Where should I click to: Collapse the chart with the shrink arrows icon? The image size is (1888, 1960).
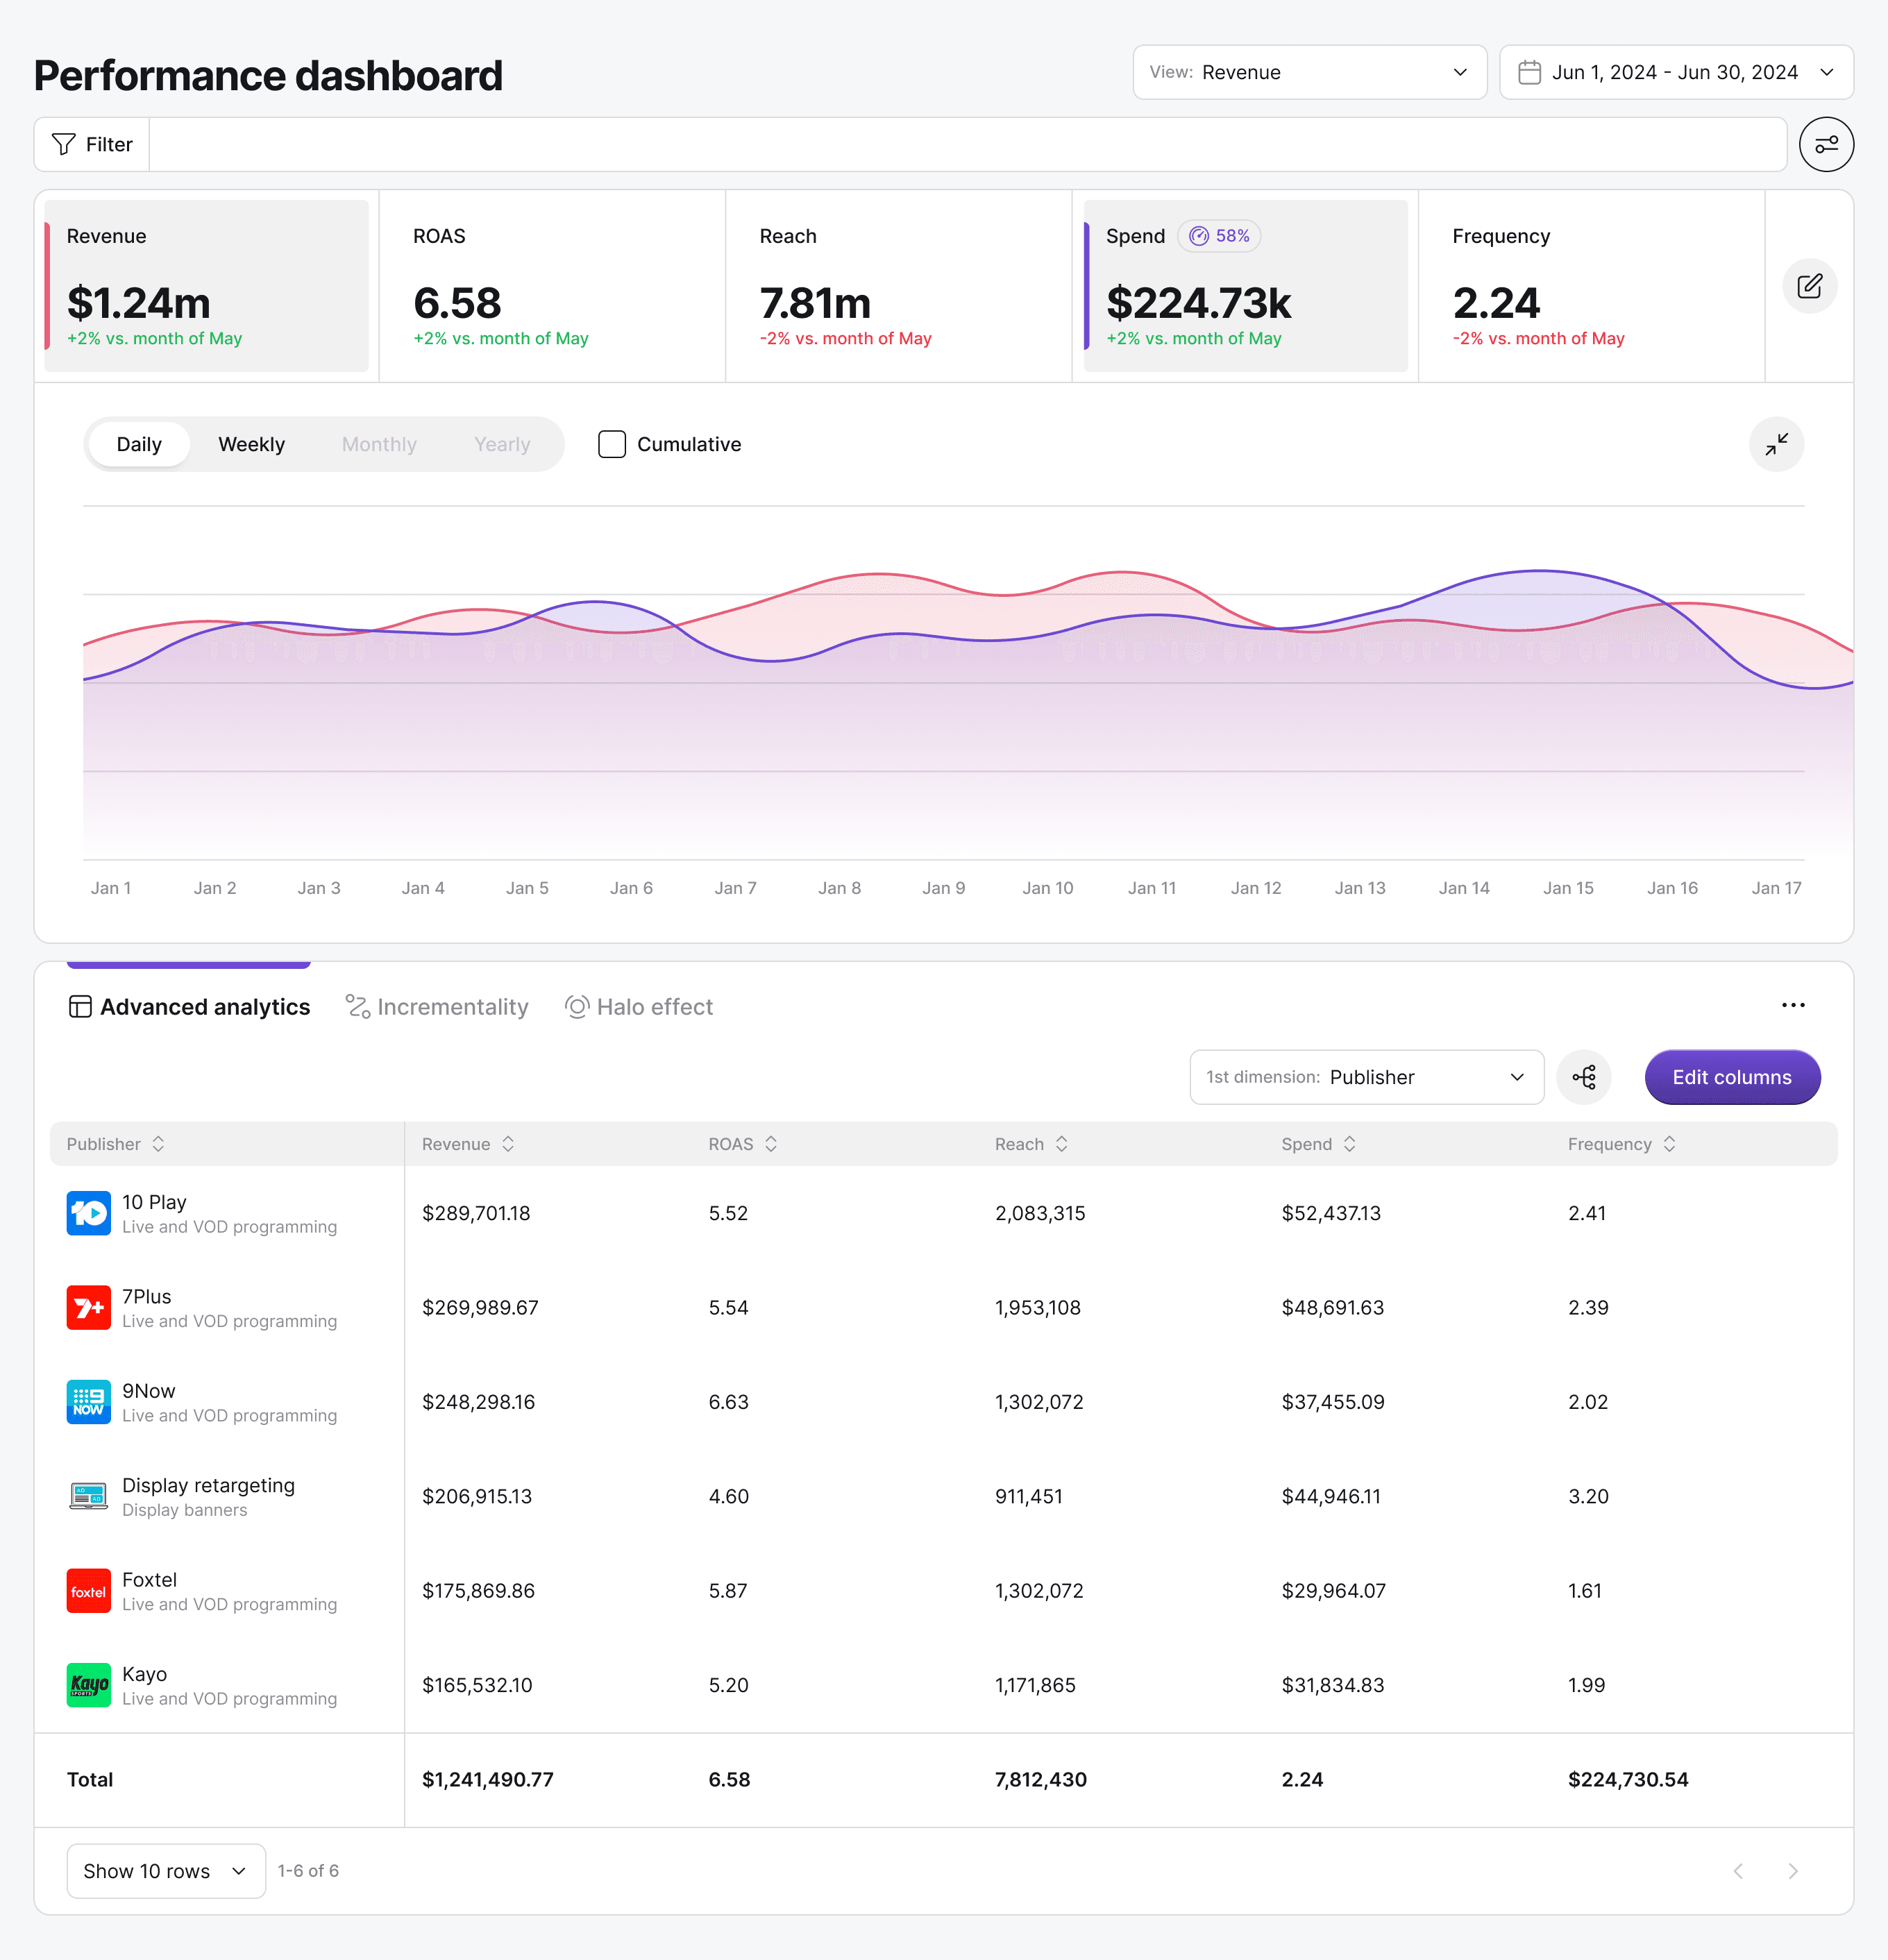[1776, 444]
